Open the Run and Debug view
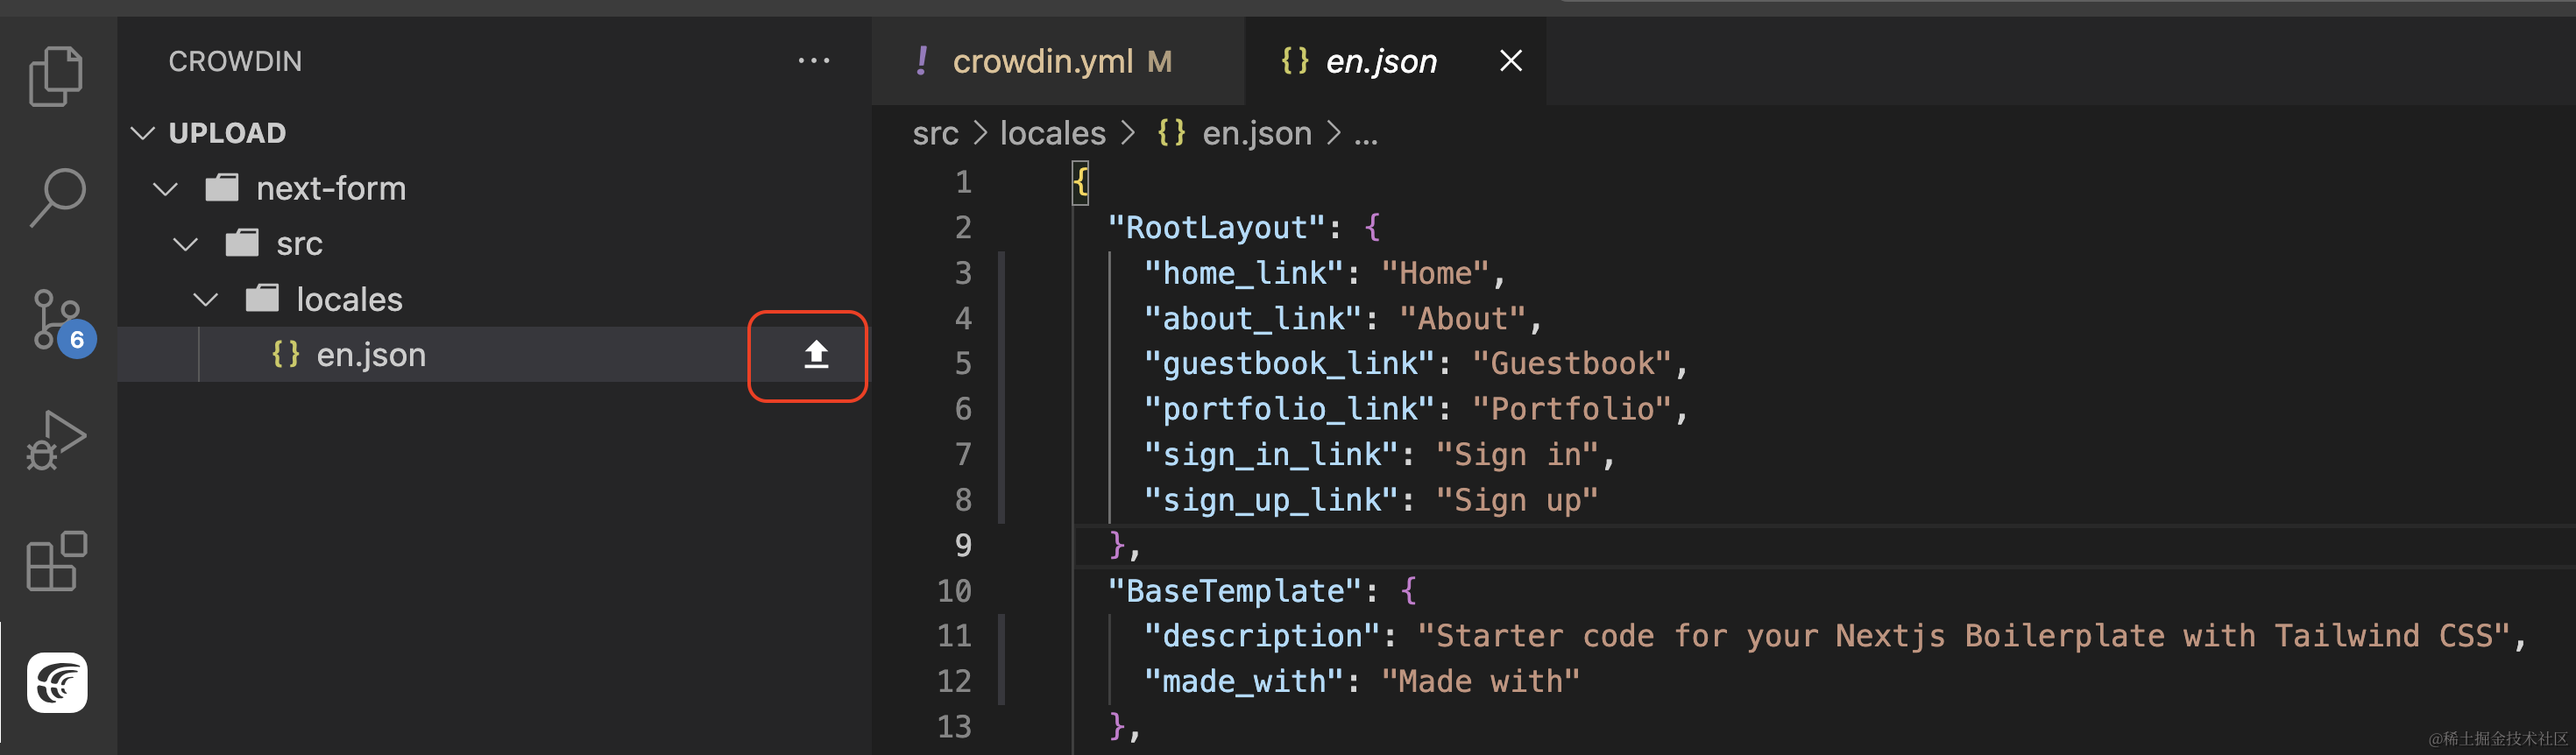 coord(56,440)
